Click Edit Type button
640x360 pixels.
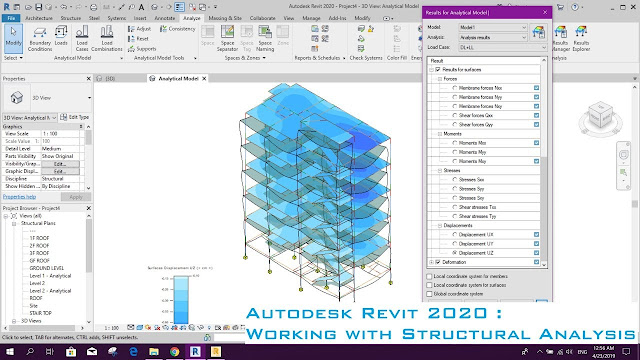pyautogui.click(x=75, y=117)
